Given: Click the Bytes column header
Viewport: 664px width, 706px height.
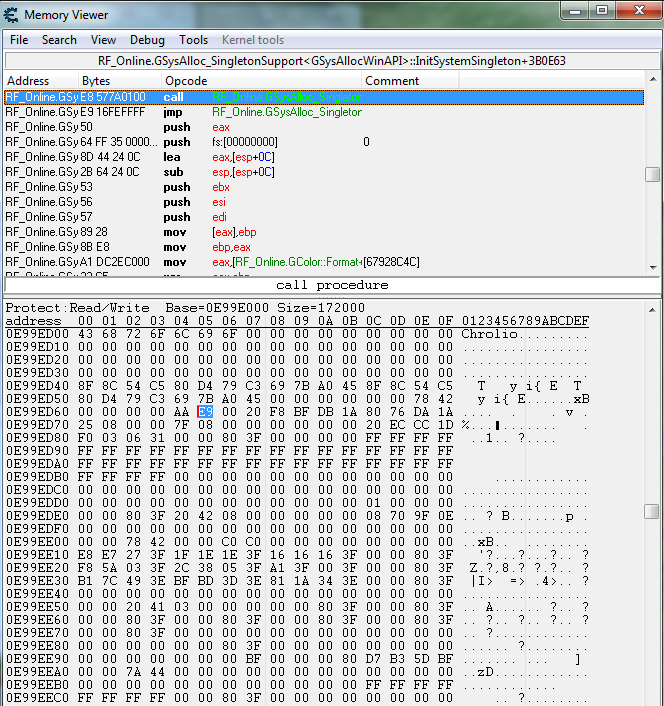Looking at the screenshot, I should point(120,81).
